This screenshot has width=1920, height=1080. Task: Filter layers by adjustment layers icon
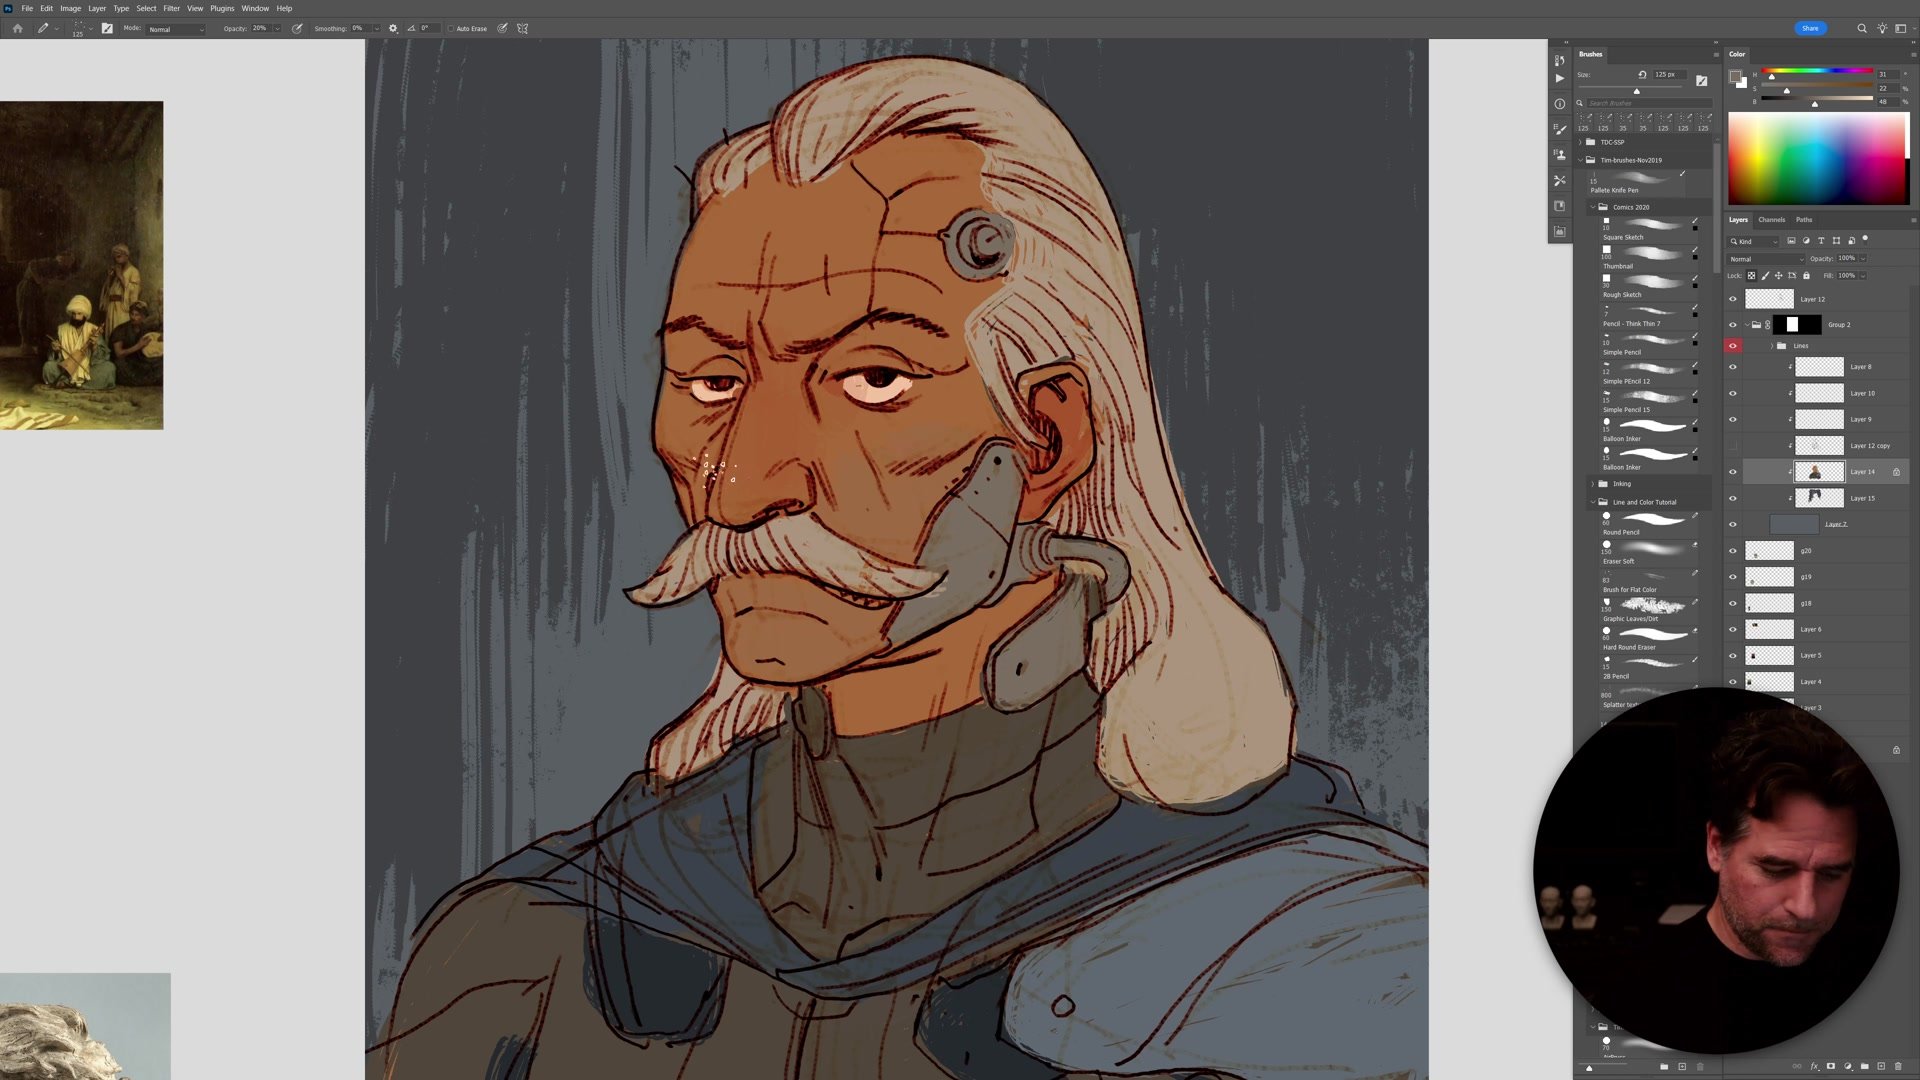(1806, 241)
